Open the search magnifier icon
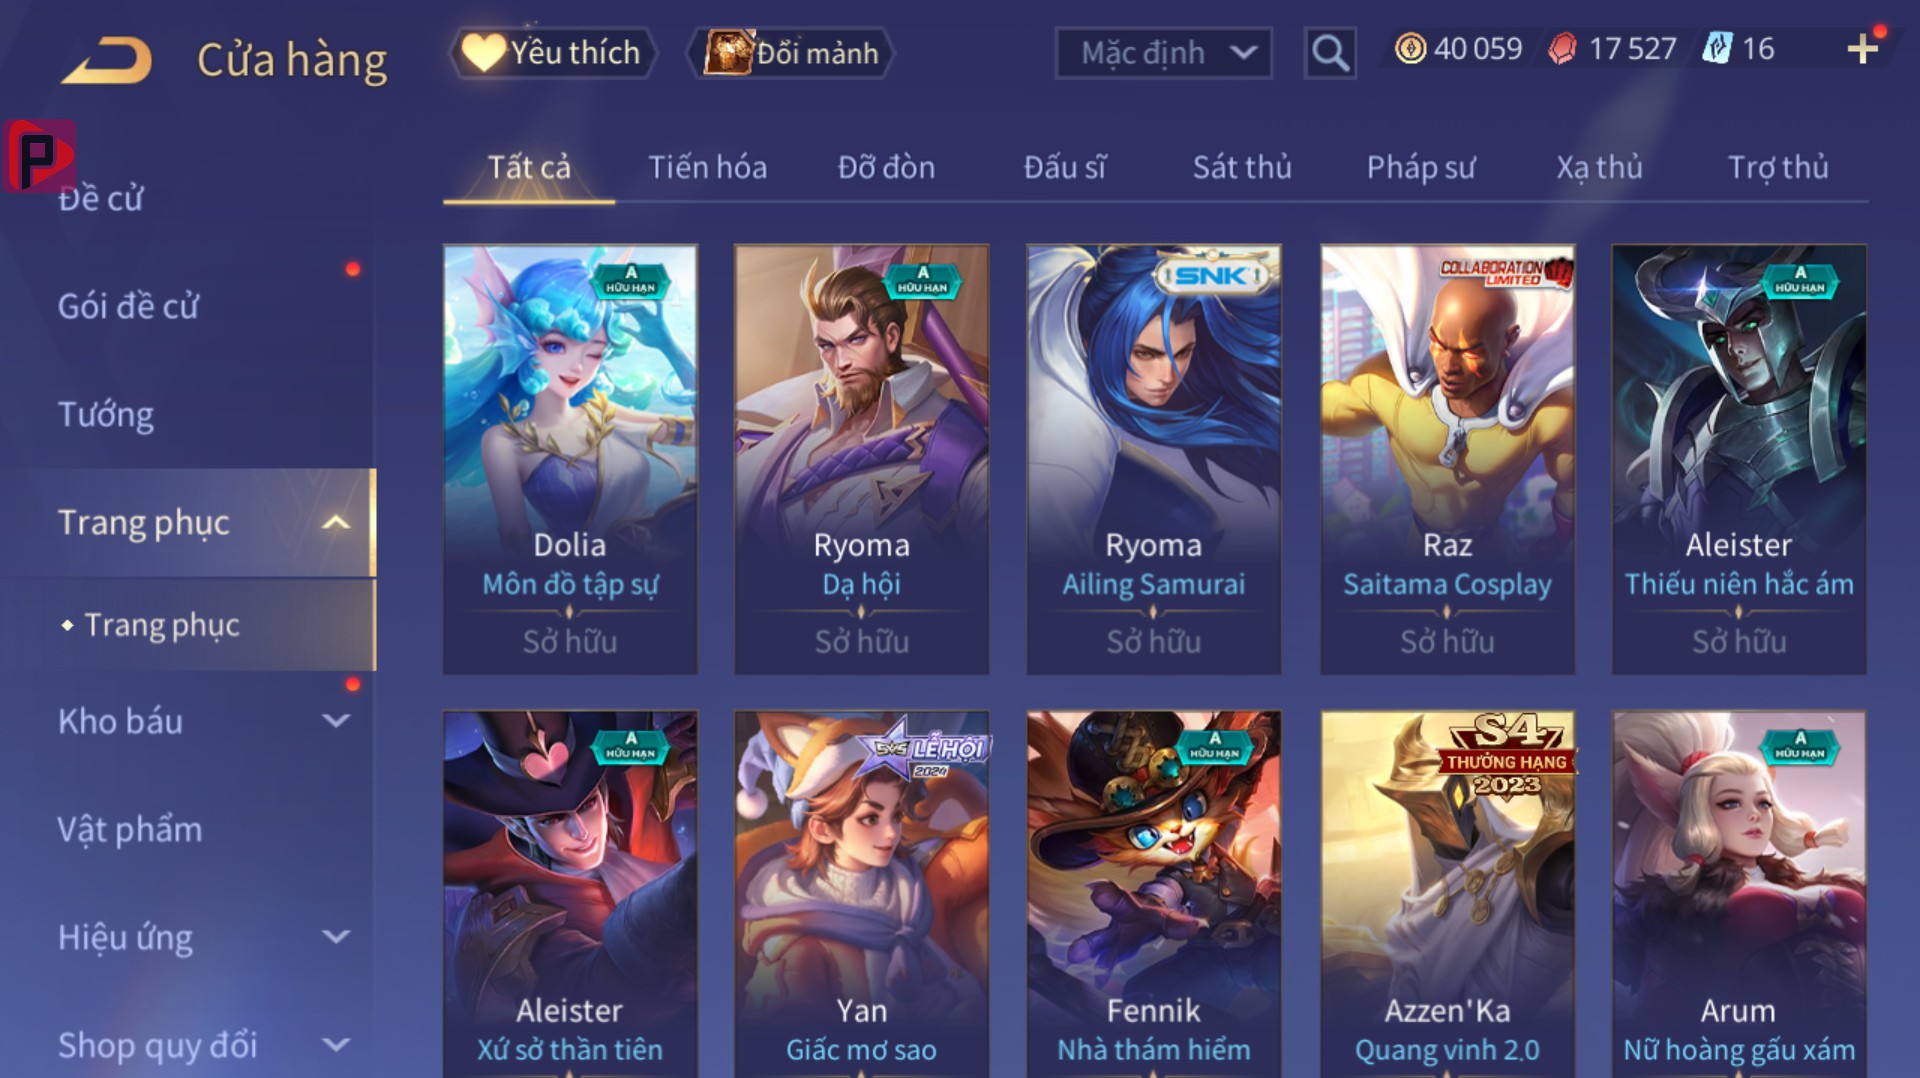The image size is (1920, 1078). (x=1330, y=52)
